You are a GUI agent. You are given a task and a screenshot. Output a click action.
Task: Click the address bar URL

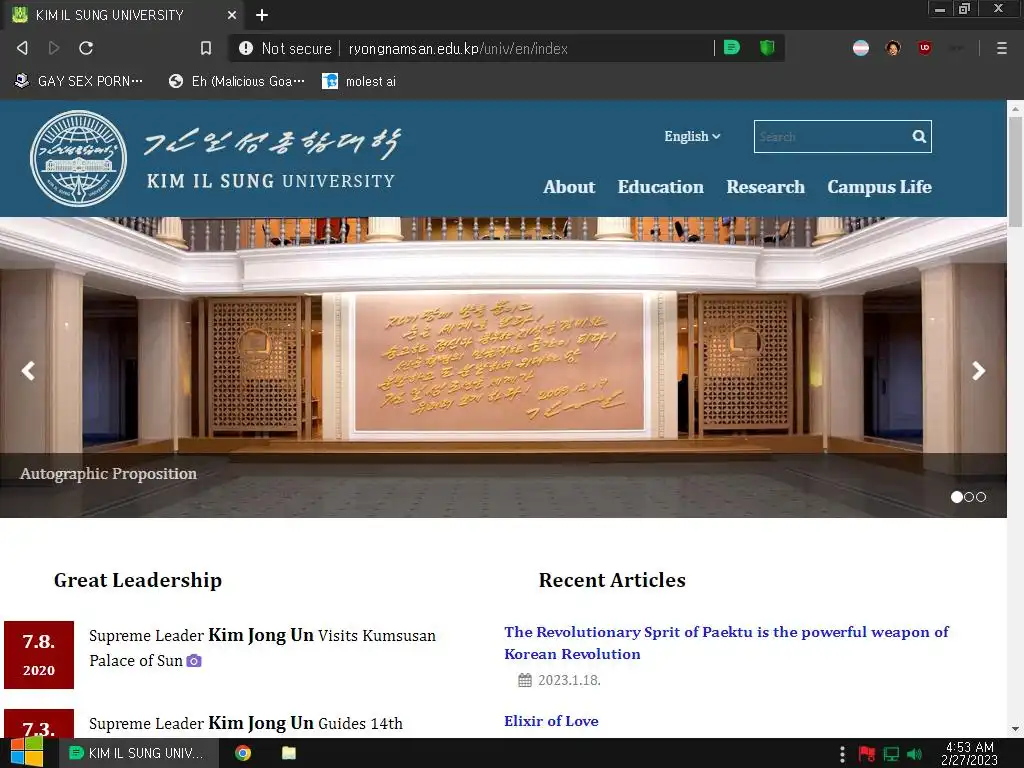(458, 48)
